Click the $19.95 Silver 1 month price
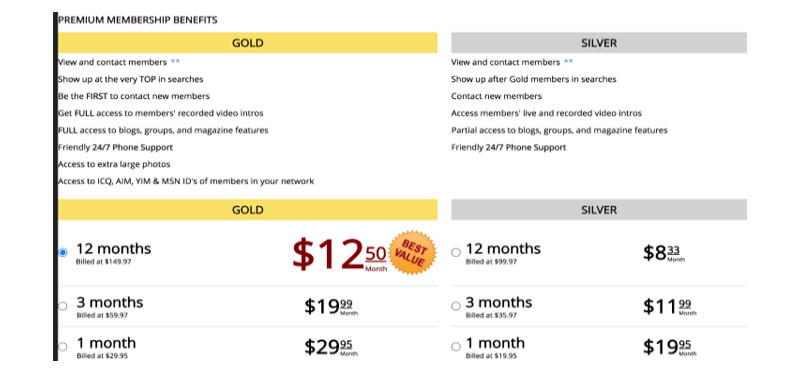 click(x=669, y=347)
